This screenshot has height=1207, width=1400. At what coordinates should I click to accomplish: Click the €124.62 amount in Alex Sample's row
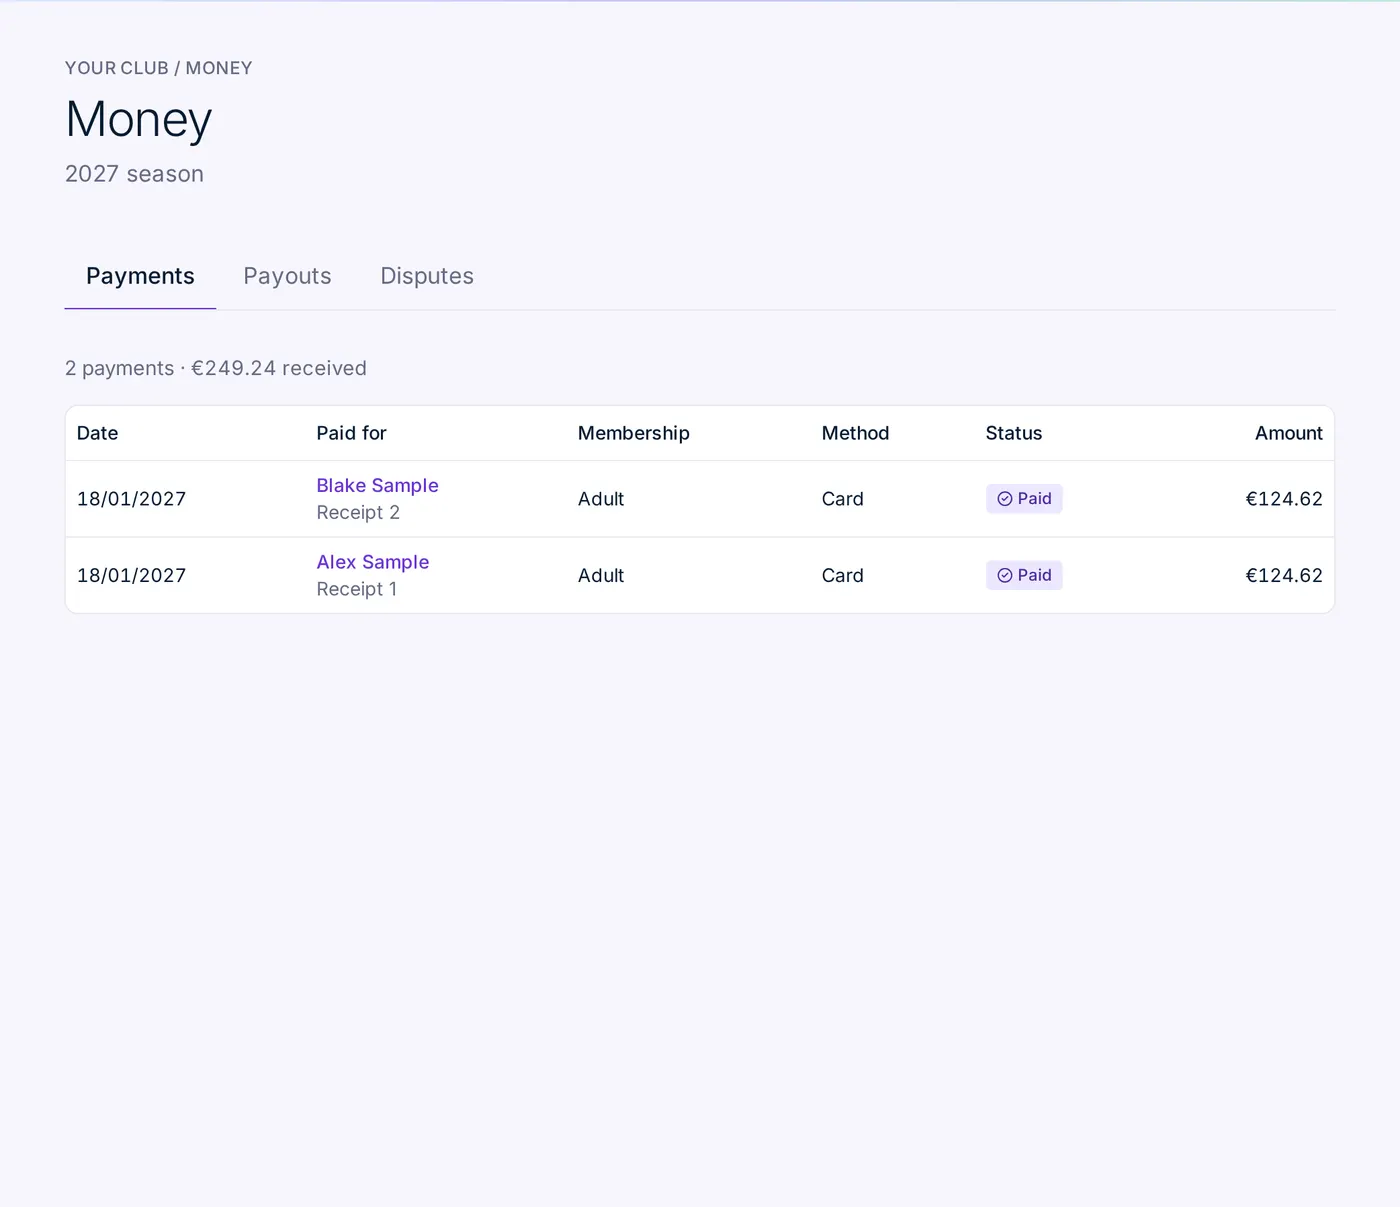pyautogui.click(x=1284, y=575)
